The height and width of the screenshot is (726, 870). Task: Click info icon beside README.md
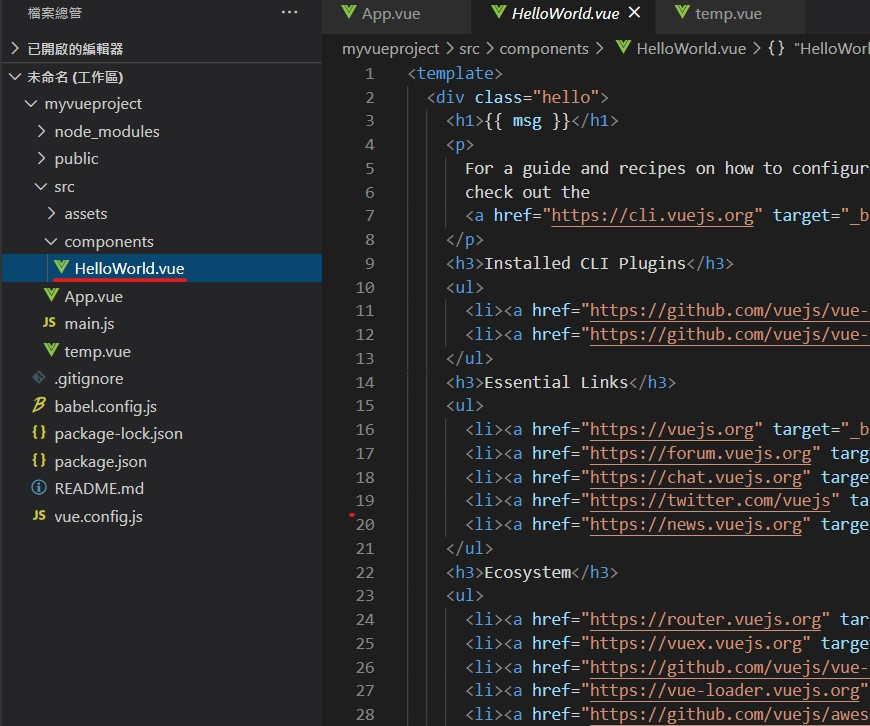pyautogui.click(x=39, y=488)
